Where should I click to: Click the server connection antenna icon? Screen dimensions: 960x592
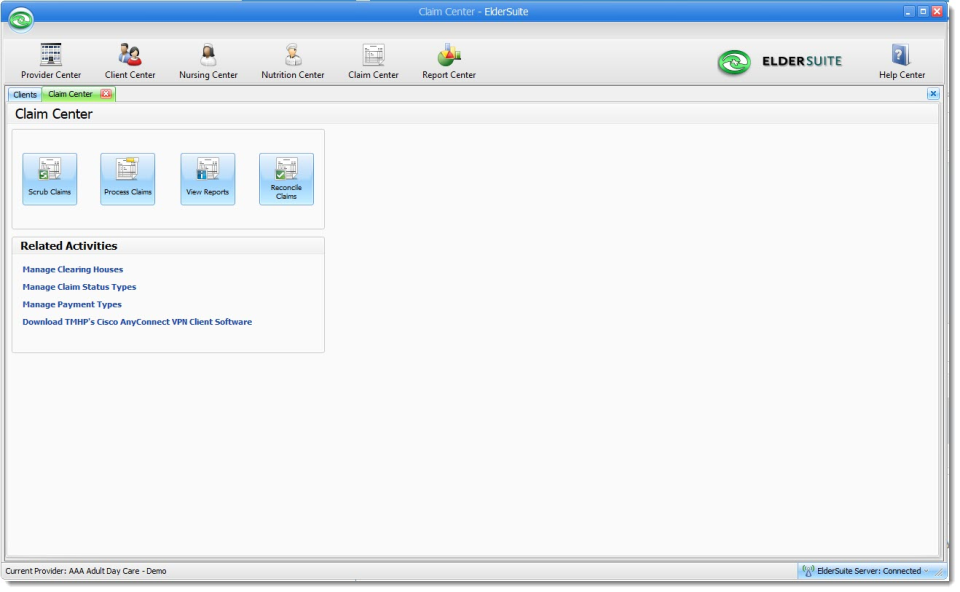(x=808, y=571)
